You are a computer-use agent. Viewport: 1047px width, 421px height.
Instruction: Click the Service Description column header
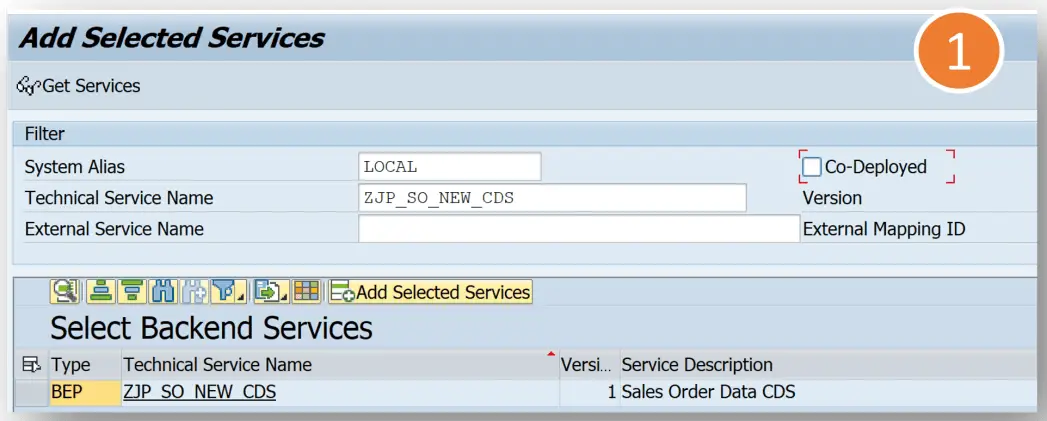coord(696,365)
